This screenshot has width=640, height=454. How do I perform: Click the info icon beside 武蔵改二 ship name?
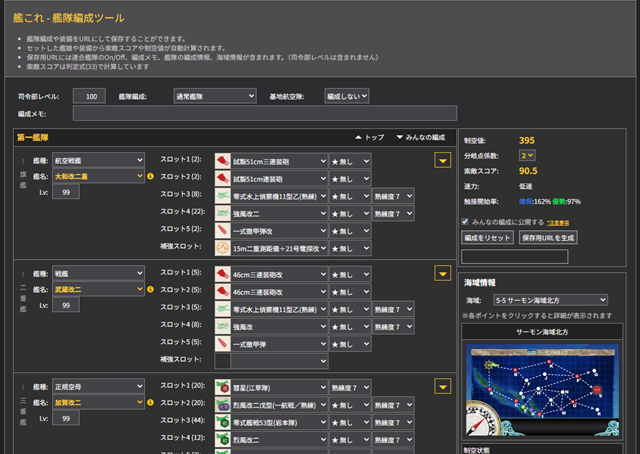[x=150, y=289]
